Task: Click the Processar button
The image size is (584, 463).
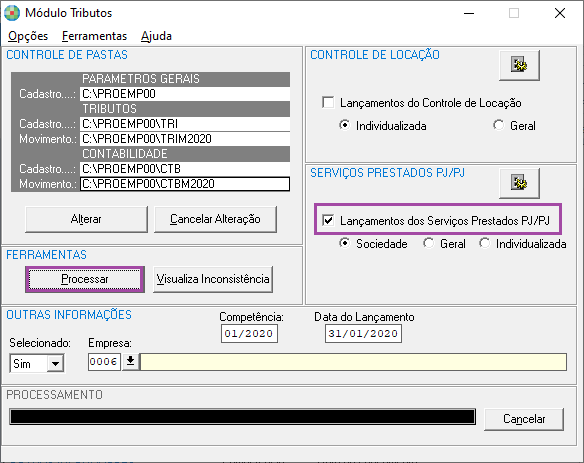Action: click(x=85, y=279)
